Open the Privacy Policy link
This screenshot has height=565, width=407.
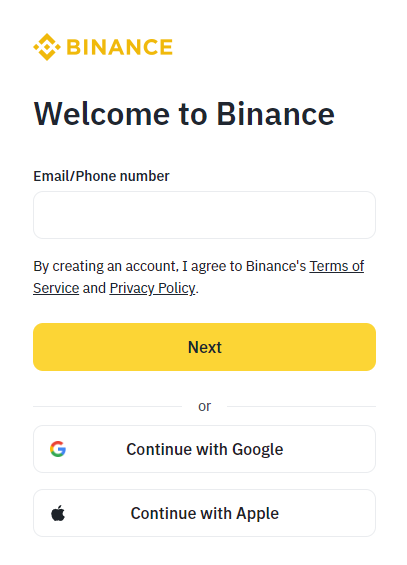(152, 288)
